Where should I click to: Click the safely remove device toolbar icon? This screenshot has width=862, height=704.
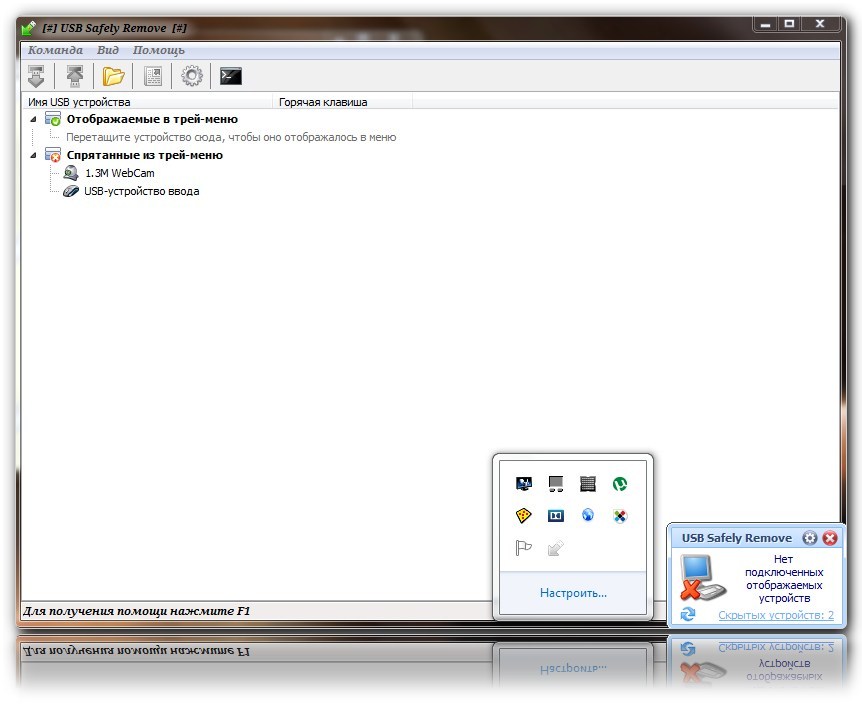36,76
